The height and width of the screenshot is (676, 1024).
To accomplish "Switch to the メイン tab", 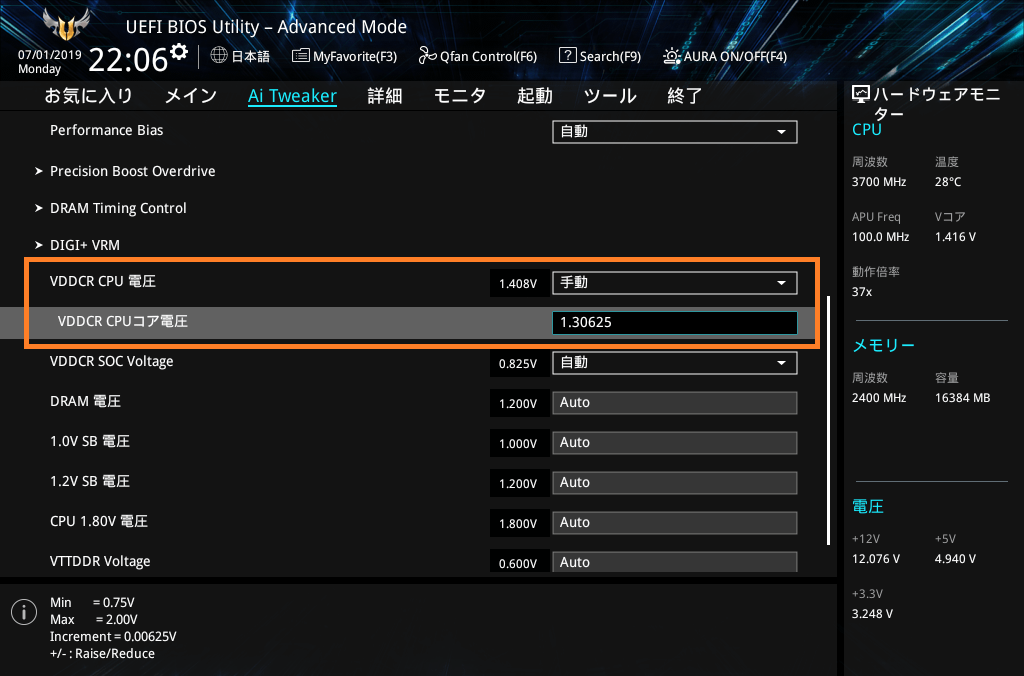I will (x=191, y=96).
